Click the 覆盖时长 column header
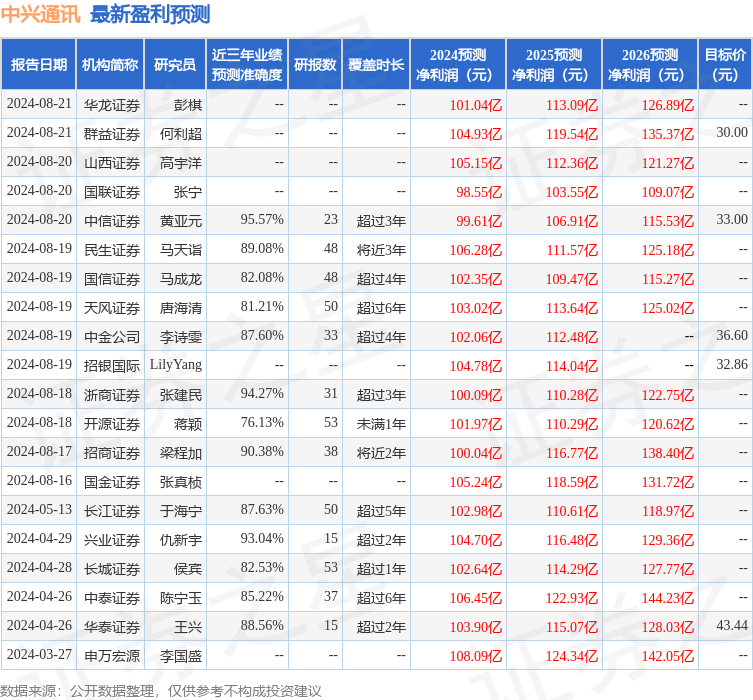This screenshot has height=700, width=753. [376, 64]
